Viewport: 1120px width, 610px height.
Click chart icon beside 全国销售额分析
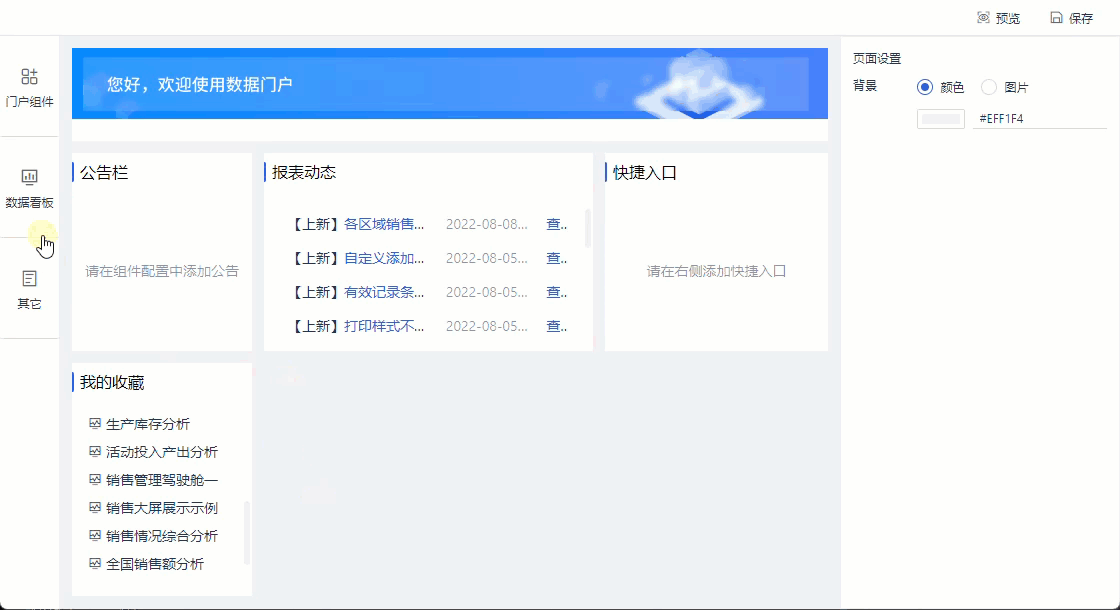(x=94, y=563)
